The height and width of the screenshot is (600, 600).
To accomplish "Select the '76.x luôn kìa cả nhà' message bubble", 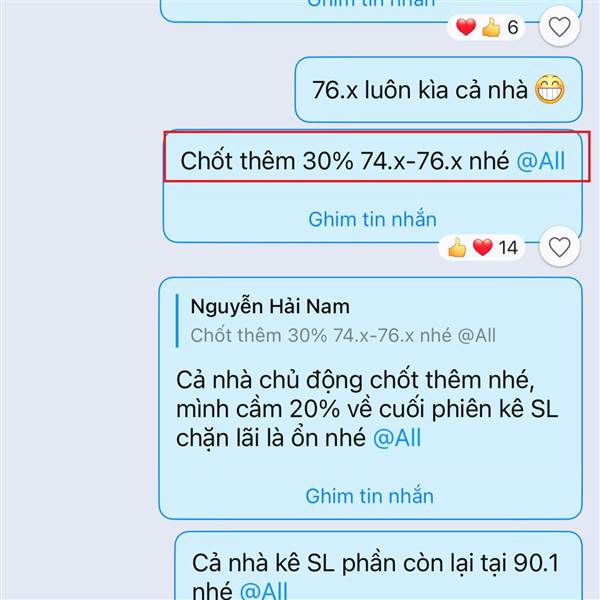I will tap(439, 90).
